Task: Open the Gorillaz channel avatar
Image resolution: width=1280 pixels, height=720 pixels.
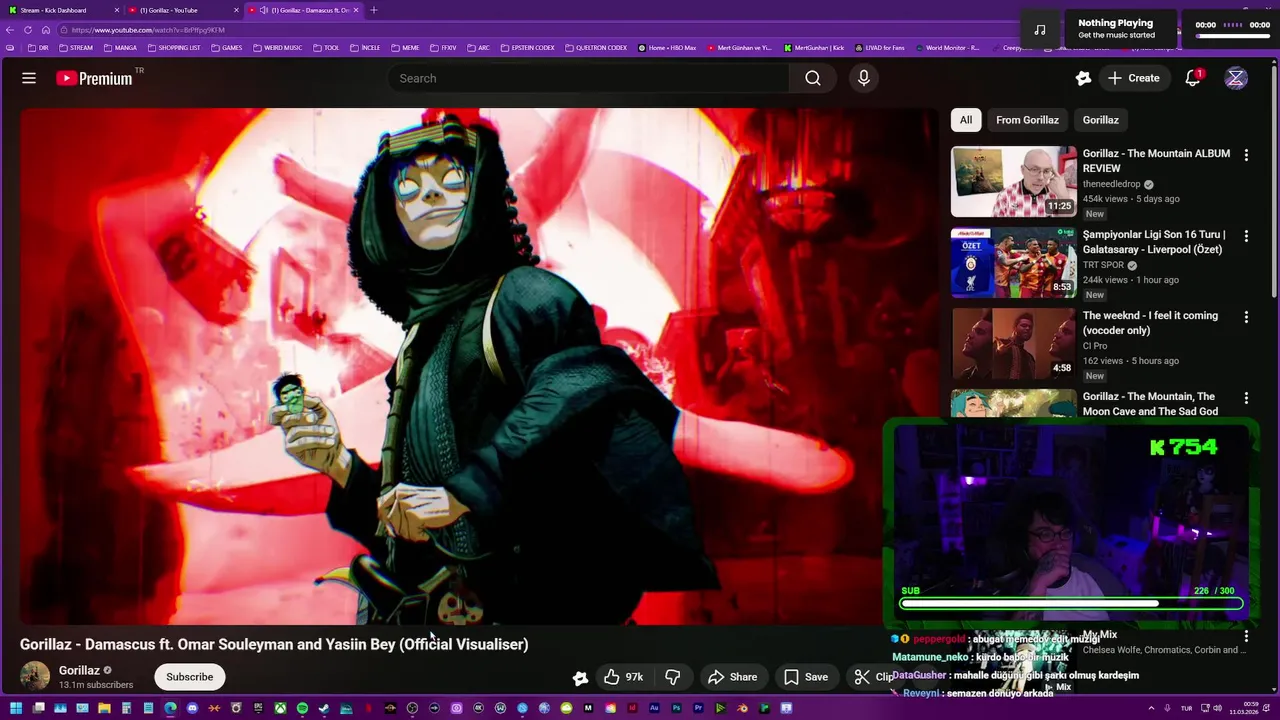Action: point(35,677)
